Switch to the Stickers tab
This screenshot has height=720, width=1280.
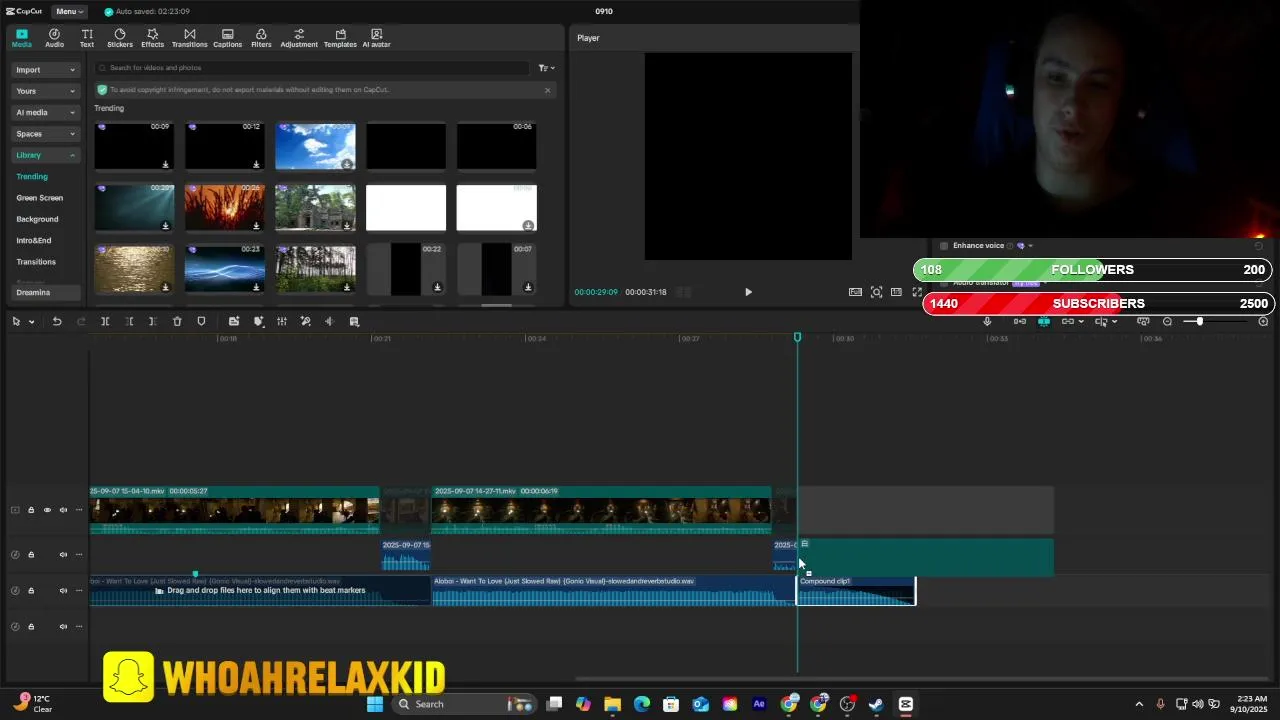tap(120, 38)
